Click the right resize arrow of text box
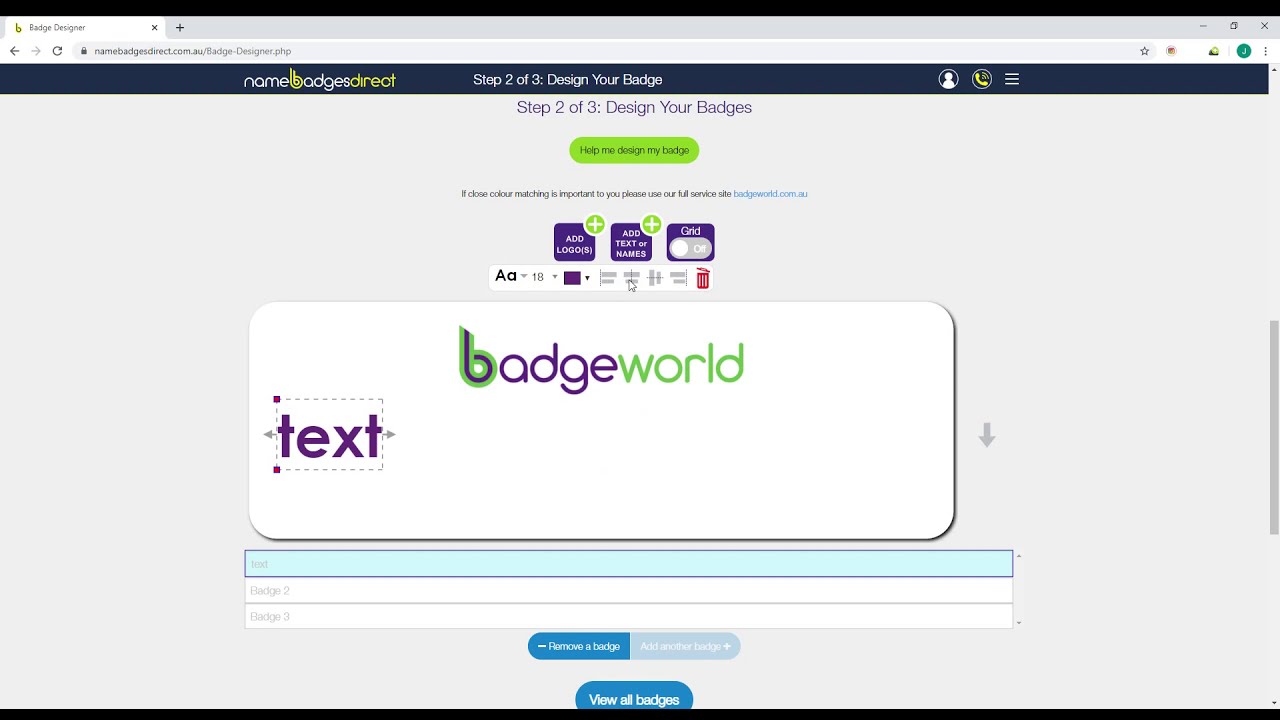The width and height of the screenshot is (1280, 720). [390, 434]
